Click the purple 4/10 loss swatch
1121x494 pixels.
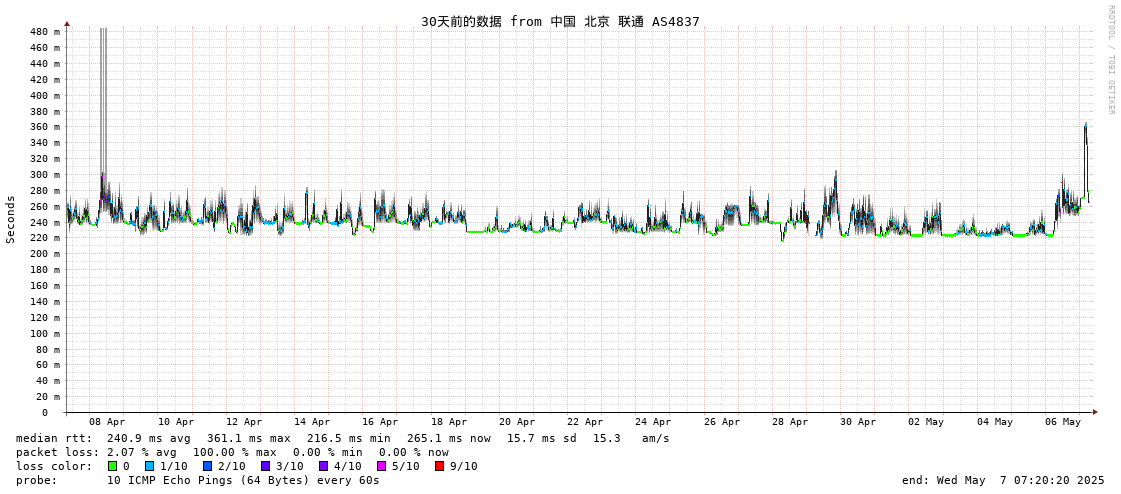323,466
